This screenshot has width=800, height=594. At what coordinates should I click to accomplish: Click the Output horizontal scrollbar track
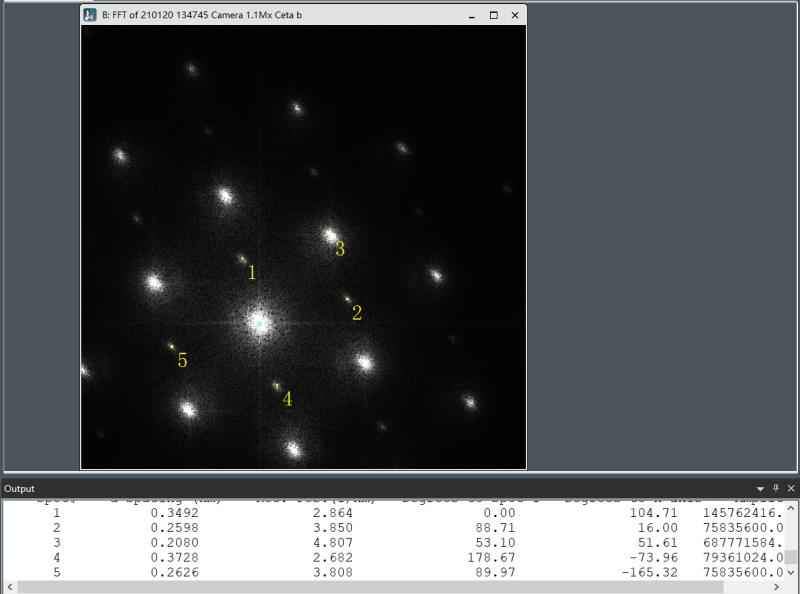tap(400, 587)
